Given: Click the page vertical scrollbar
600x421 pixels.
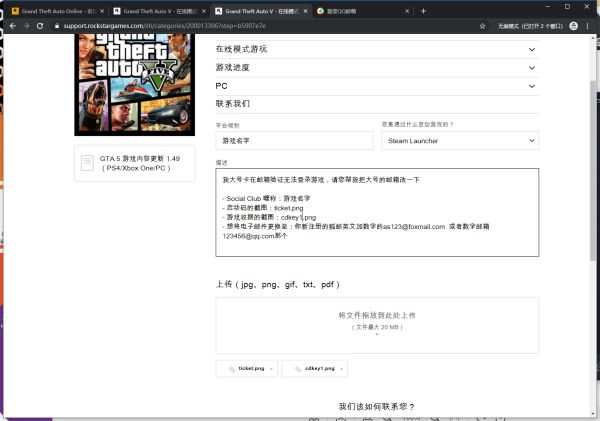Looking at the screenshot, I should click(x=593, y=170).
